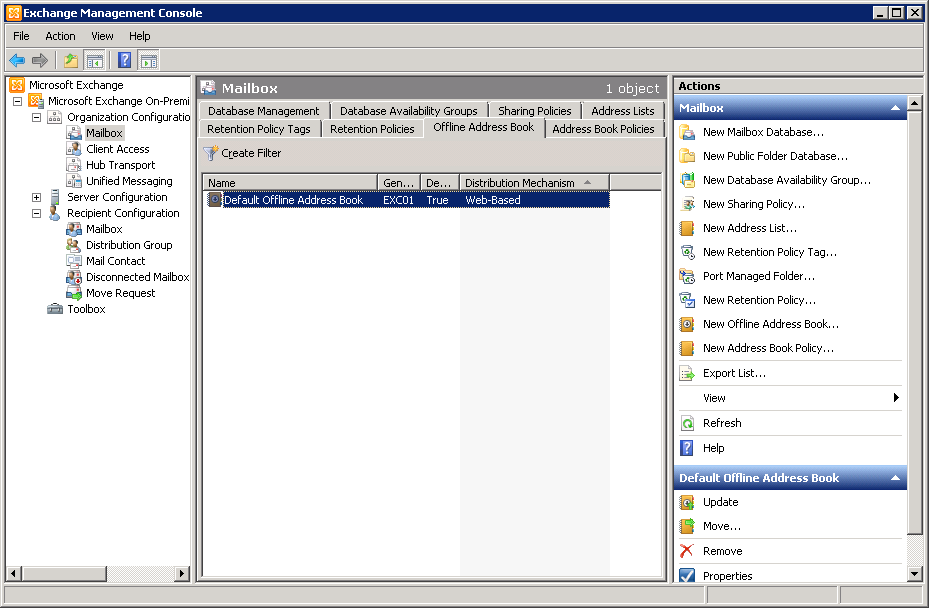The height and width of the screenshot is (608, 929).
Task: Expand the Server Configuration tree node
Action: pyautogui.click(x=37, y=197)
